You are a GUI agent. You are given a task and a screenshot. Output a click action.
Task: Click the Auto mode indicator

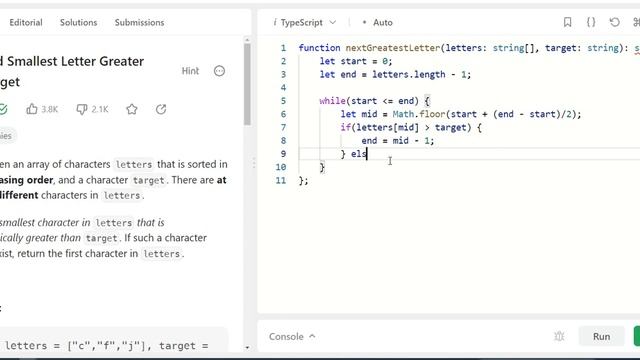378,22
